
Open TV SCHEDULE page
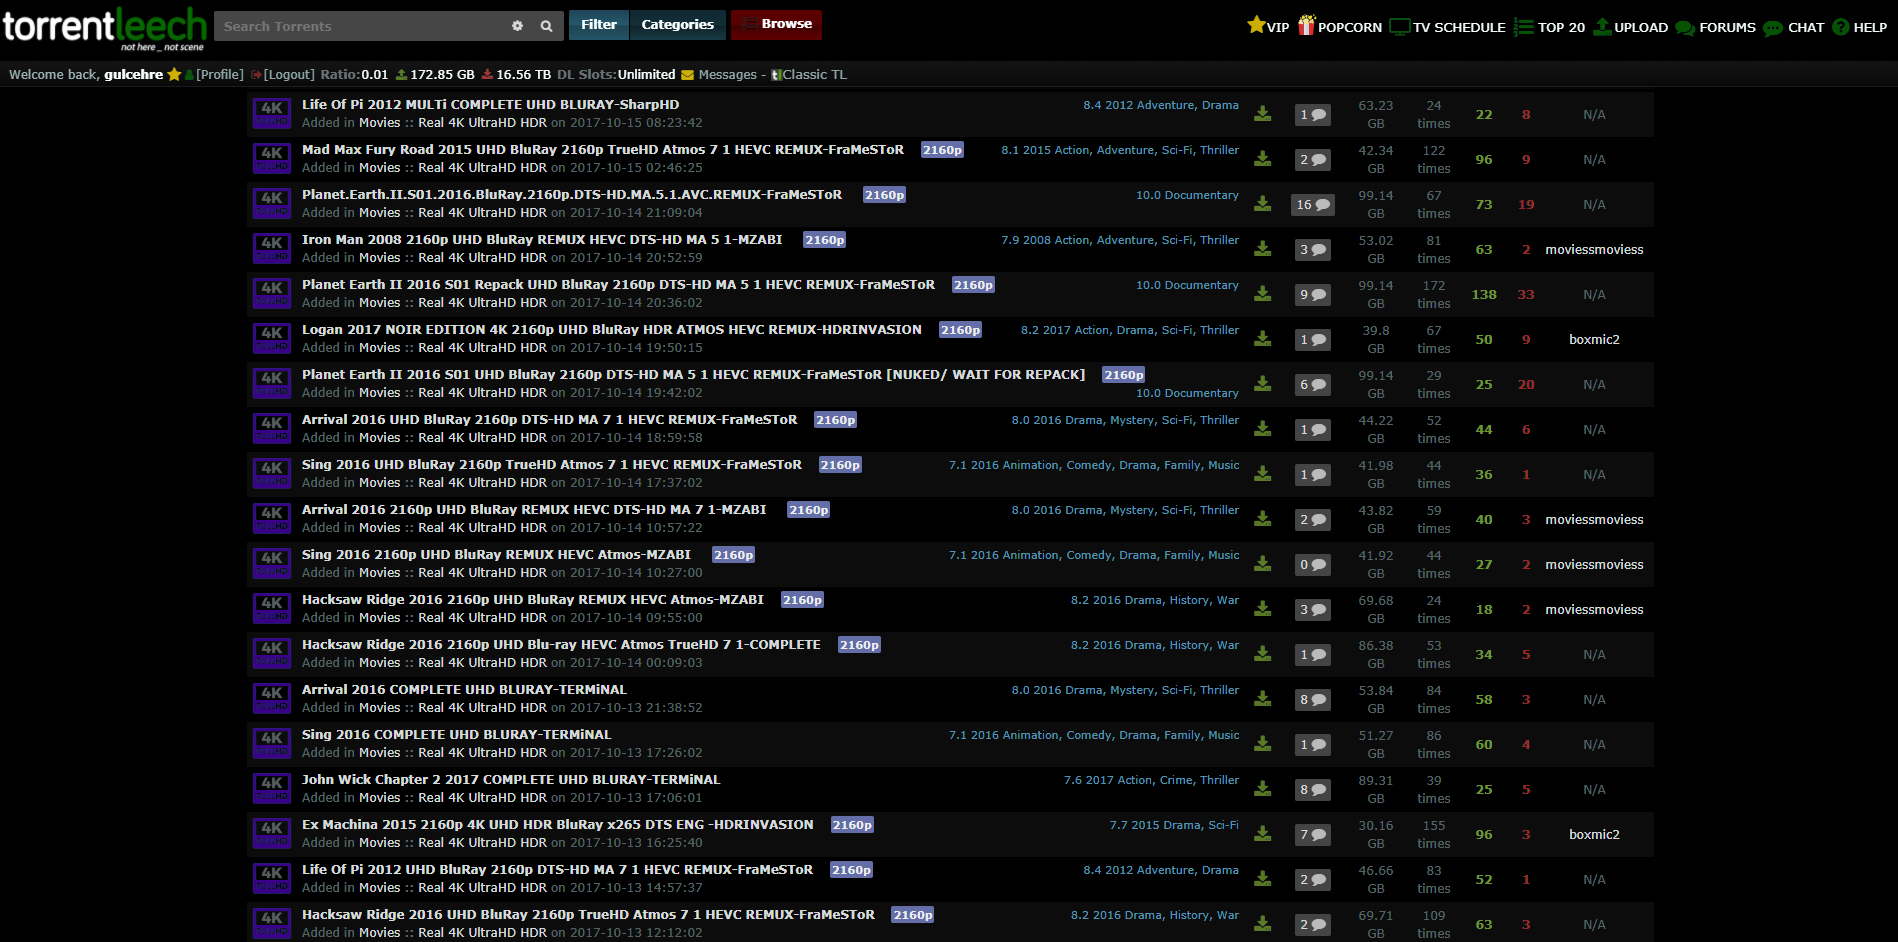tap(1448, 27)
